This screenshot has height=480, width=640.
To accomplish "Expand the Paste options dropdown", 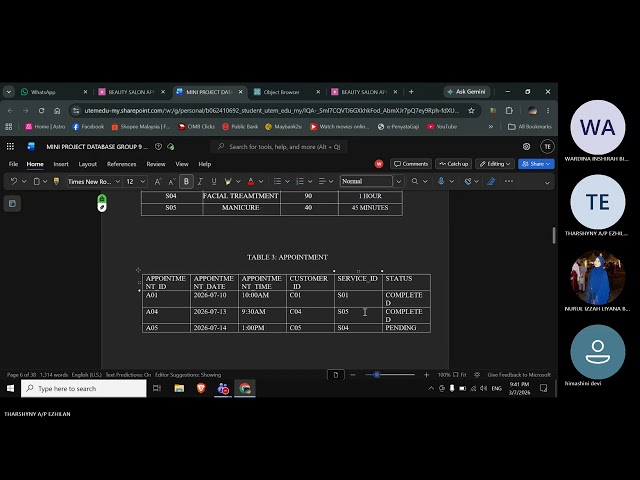I will [x=45, y=181].
